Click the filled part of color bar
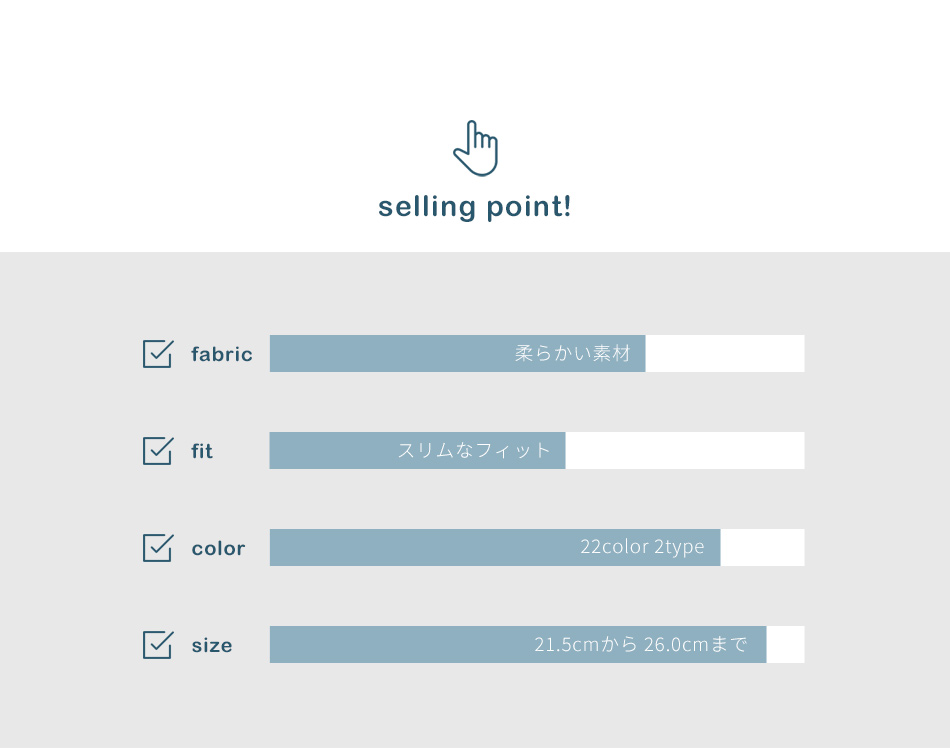The width and height of the screenshot is (950, 748). tap(495, 547)
